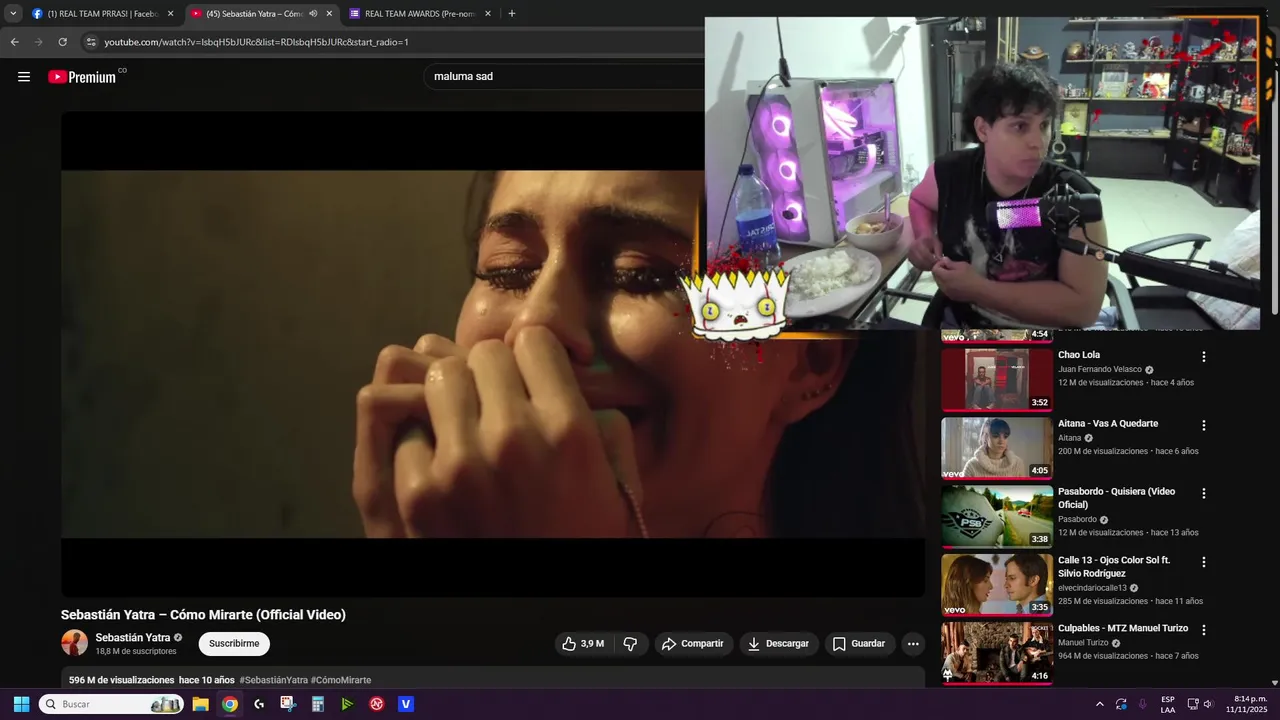Open File Explorer from taskbar
The width and height of the screenshot is (1280, 720).
[x=200, y=704]
